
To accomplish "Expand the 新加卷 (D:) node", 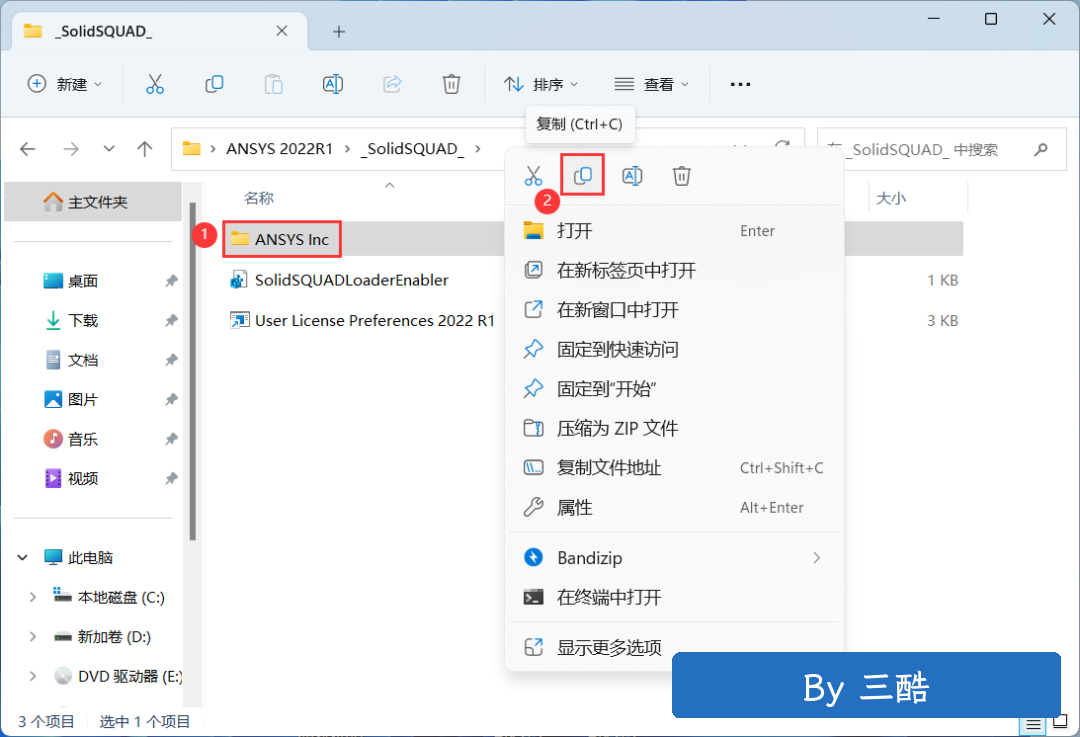I will 32,636.
